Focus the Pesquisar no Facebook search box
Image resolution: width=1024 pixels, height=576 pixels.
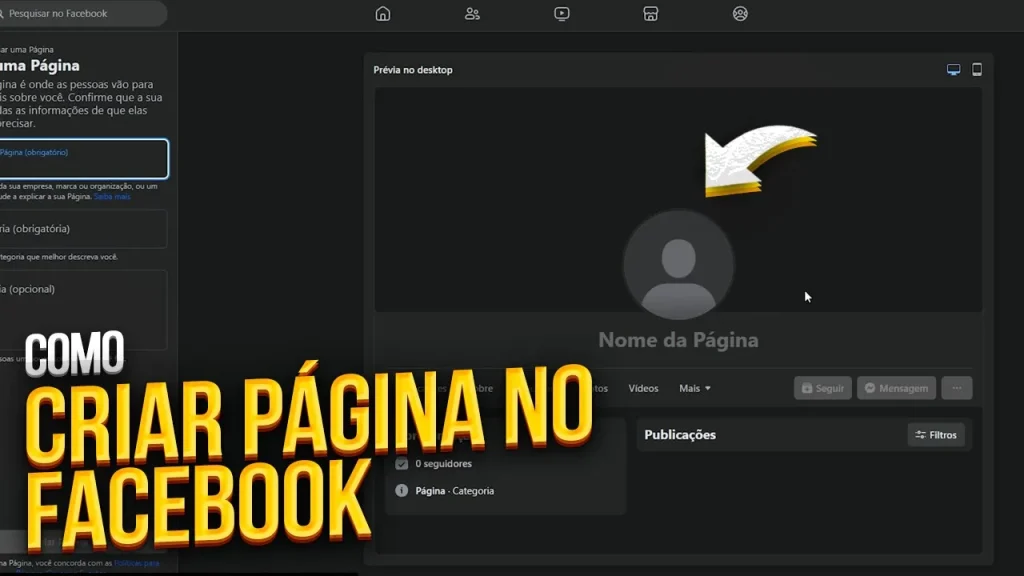tap(82, 14)
